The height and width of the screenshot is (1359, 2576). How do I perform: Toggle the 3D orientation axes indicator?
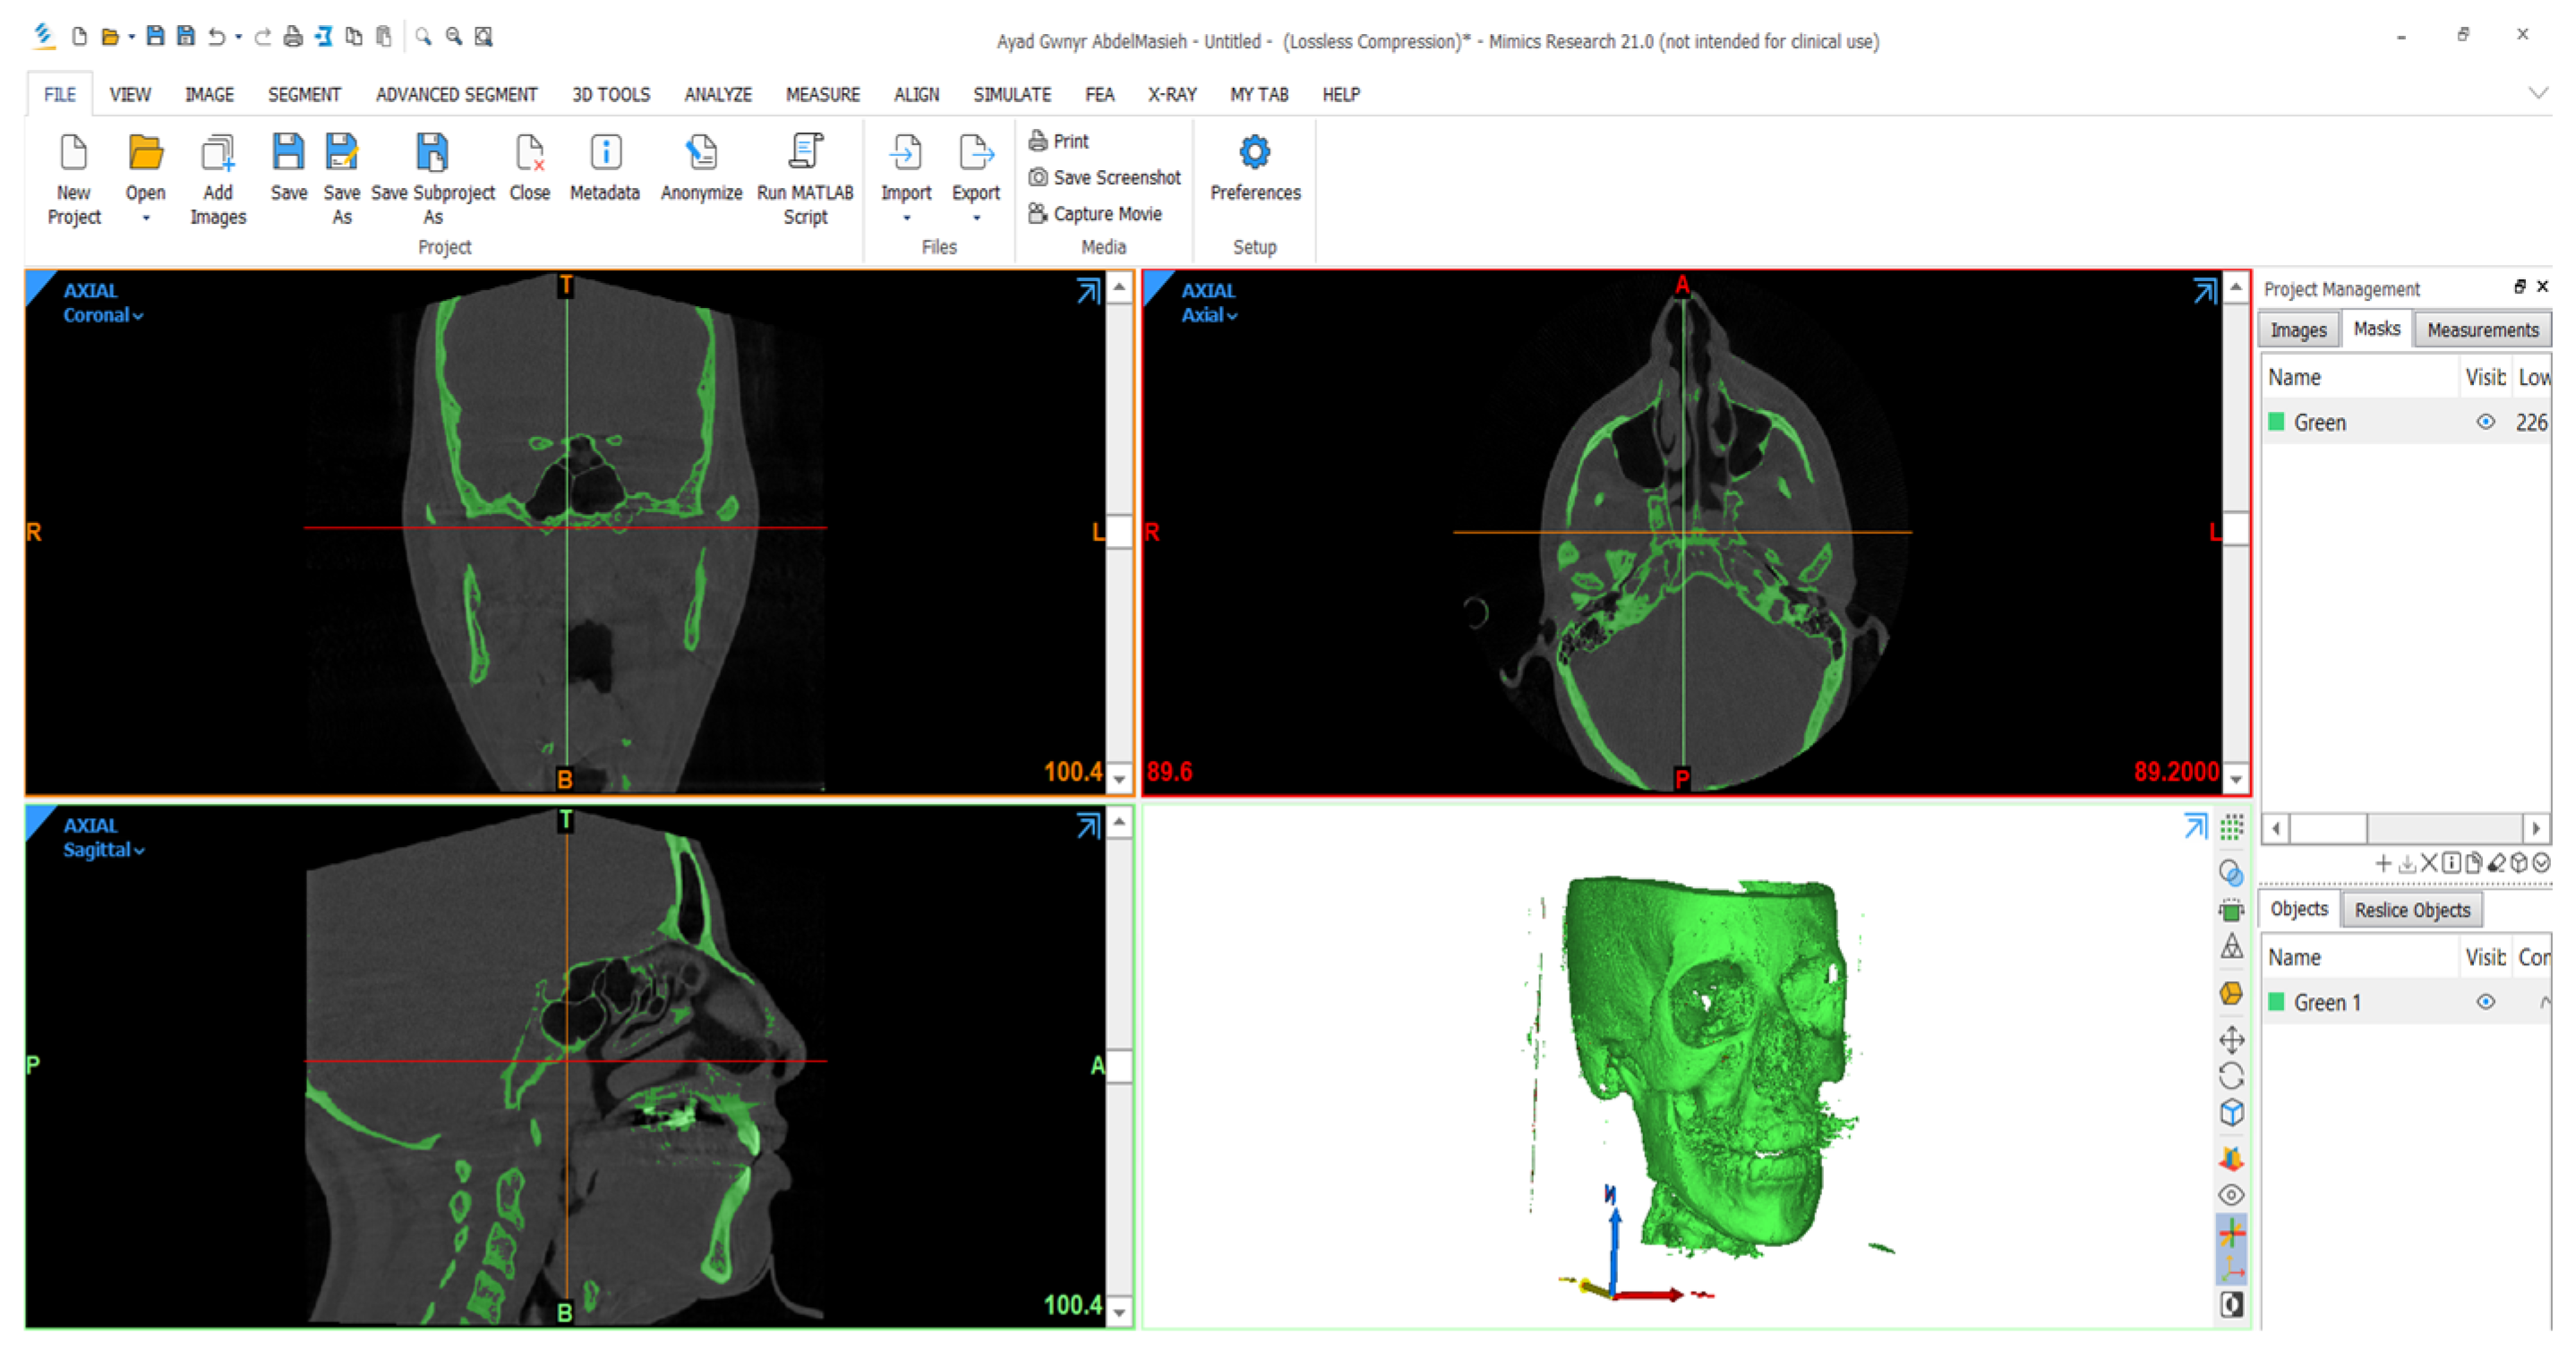click(x=2231, y=1270)
